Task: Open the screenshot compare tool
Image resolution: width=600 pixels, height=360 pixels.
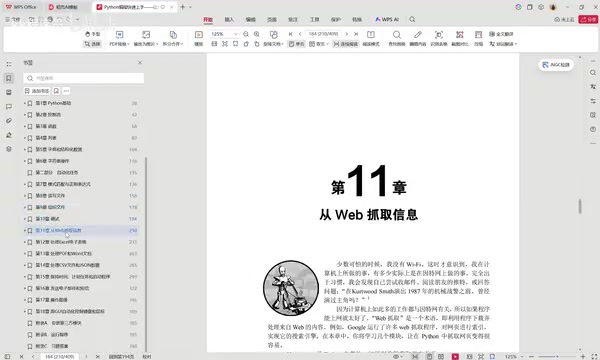Action: (460, 38)
